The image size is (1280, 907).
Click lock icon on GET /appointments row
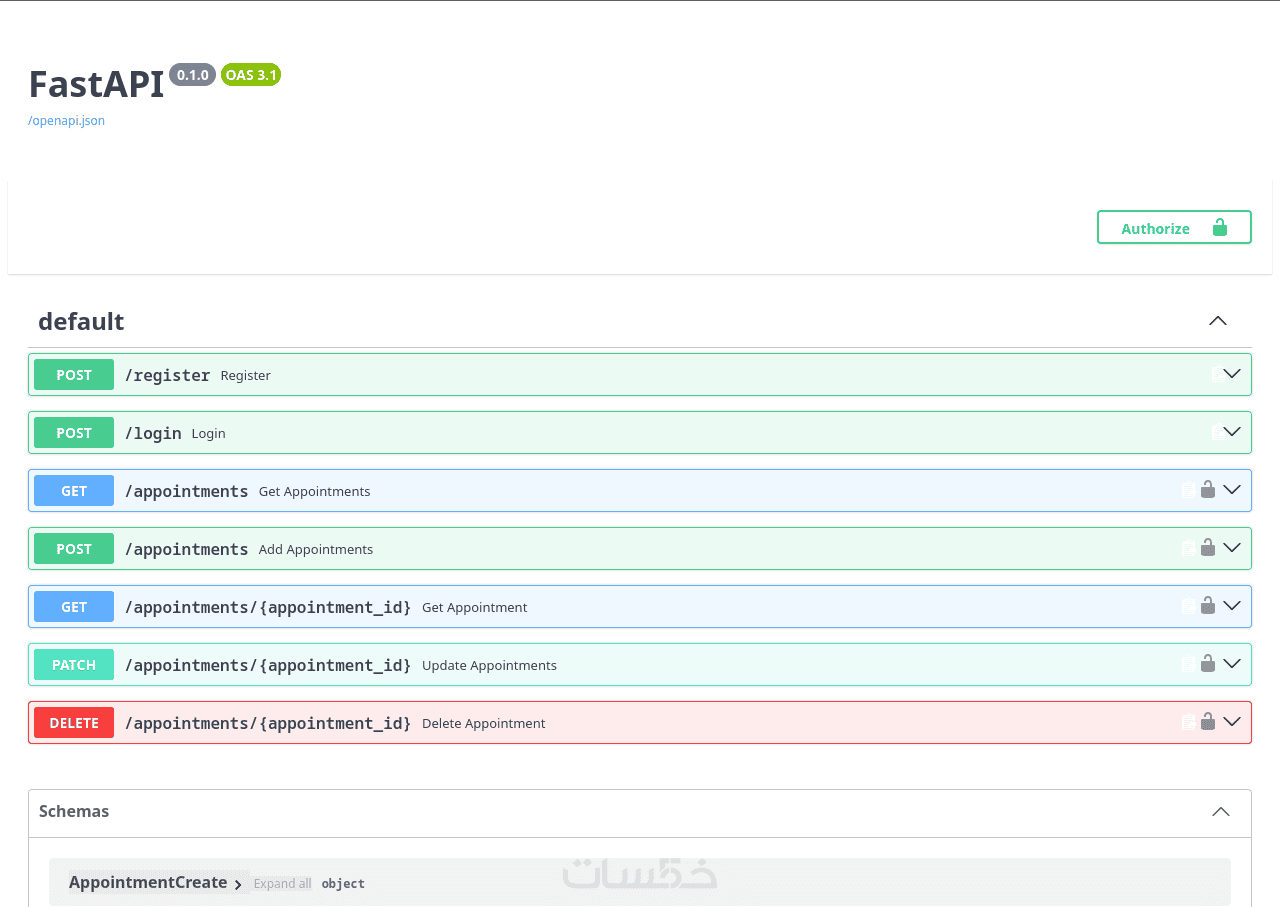tap(1208, 490)
